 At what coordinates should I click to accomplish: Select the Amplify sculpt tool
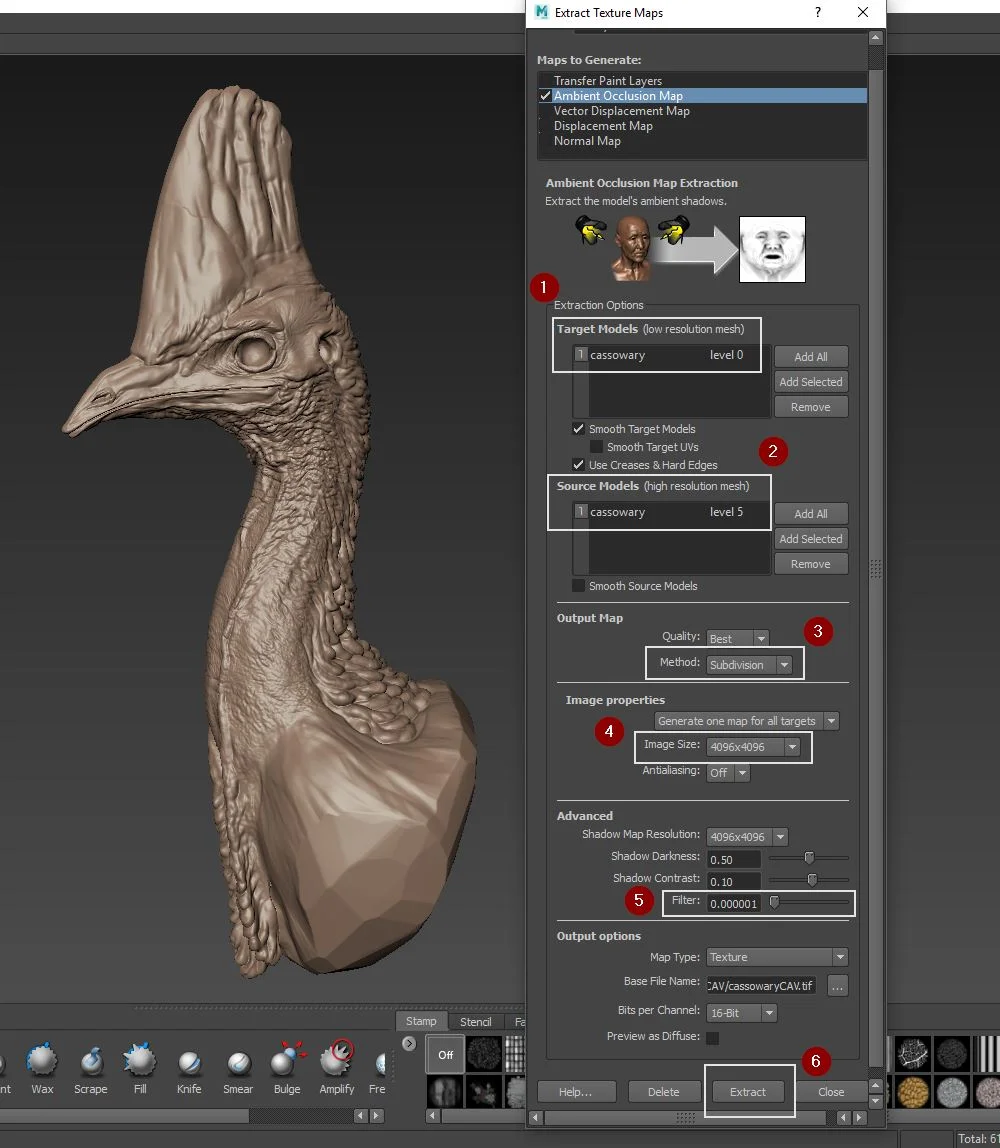click(337, 1068)
